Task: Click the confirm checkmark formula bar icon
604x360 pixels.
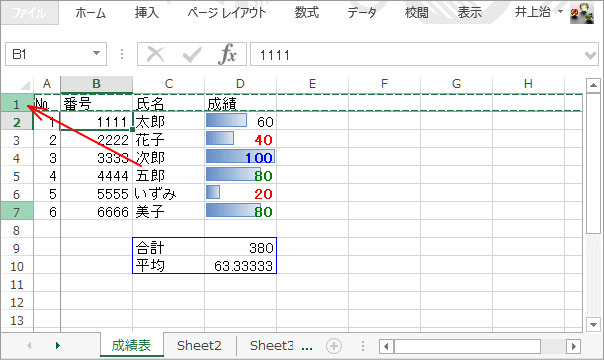Action: (192, 54)
